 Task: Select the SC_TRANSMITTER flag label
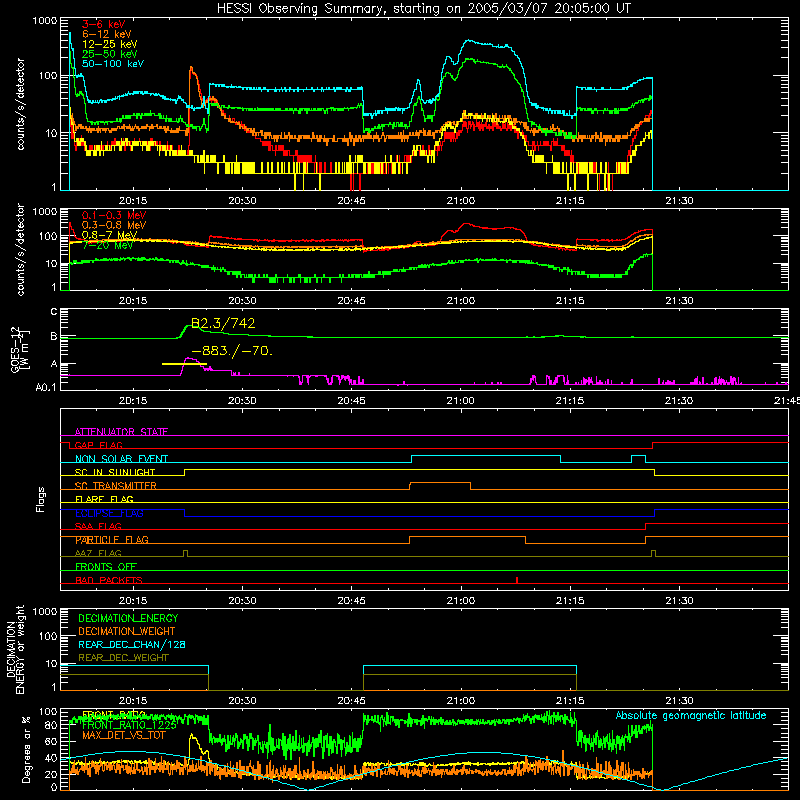point(116,485)
